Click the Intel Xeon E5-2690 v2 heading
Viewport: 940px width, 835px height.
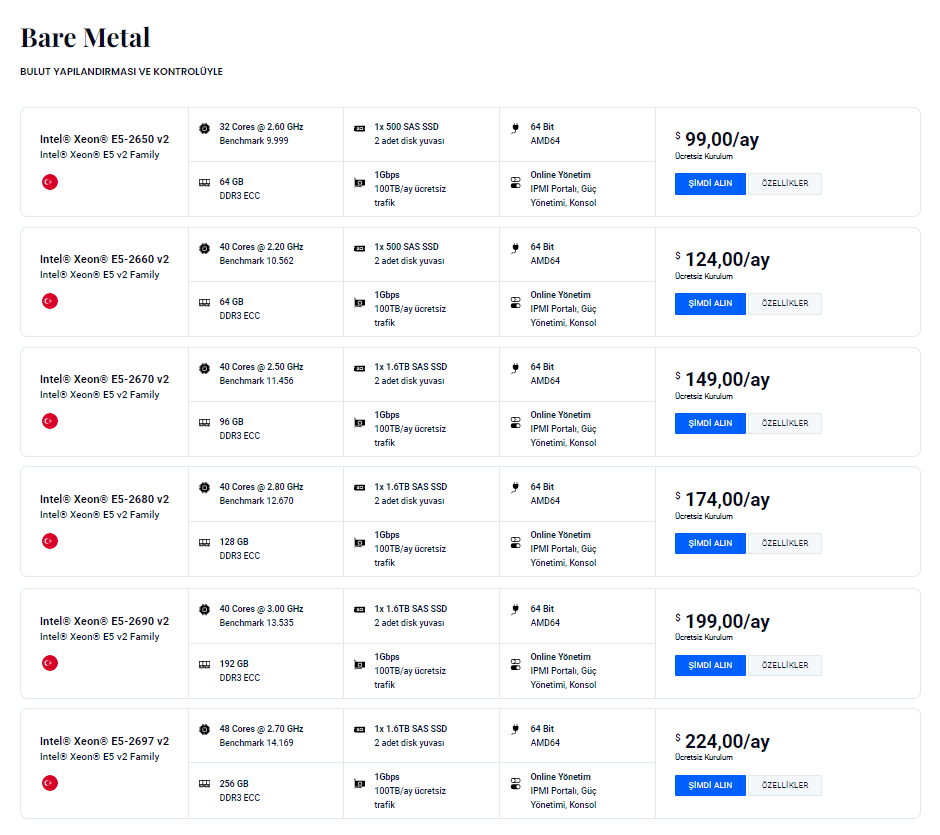click(x=104, y=621)
